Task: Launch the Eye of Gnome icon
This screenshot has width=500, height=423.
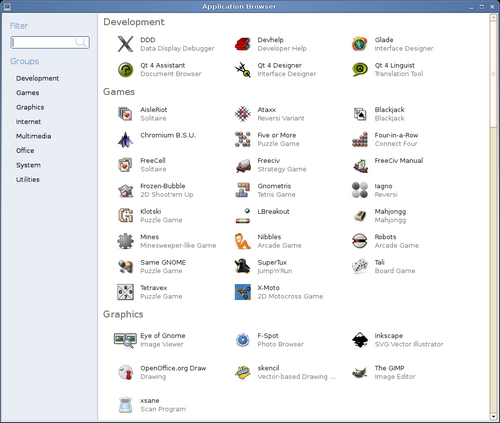Action: pos(125,340)
